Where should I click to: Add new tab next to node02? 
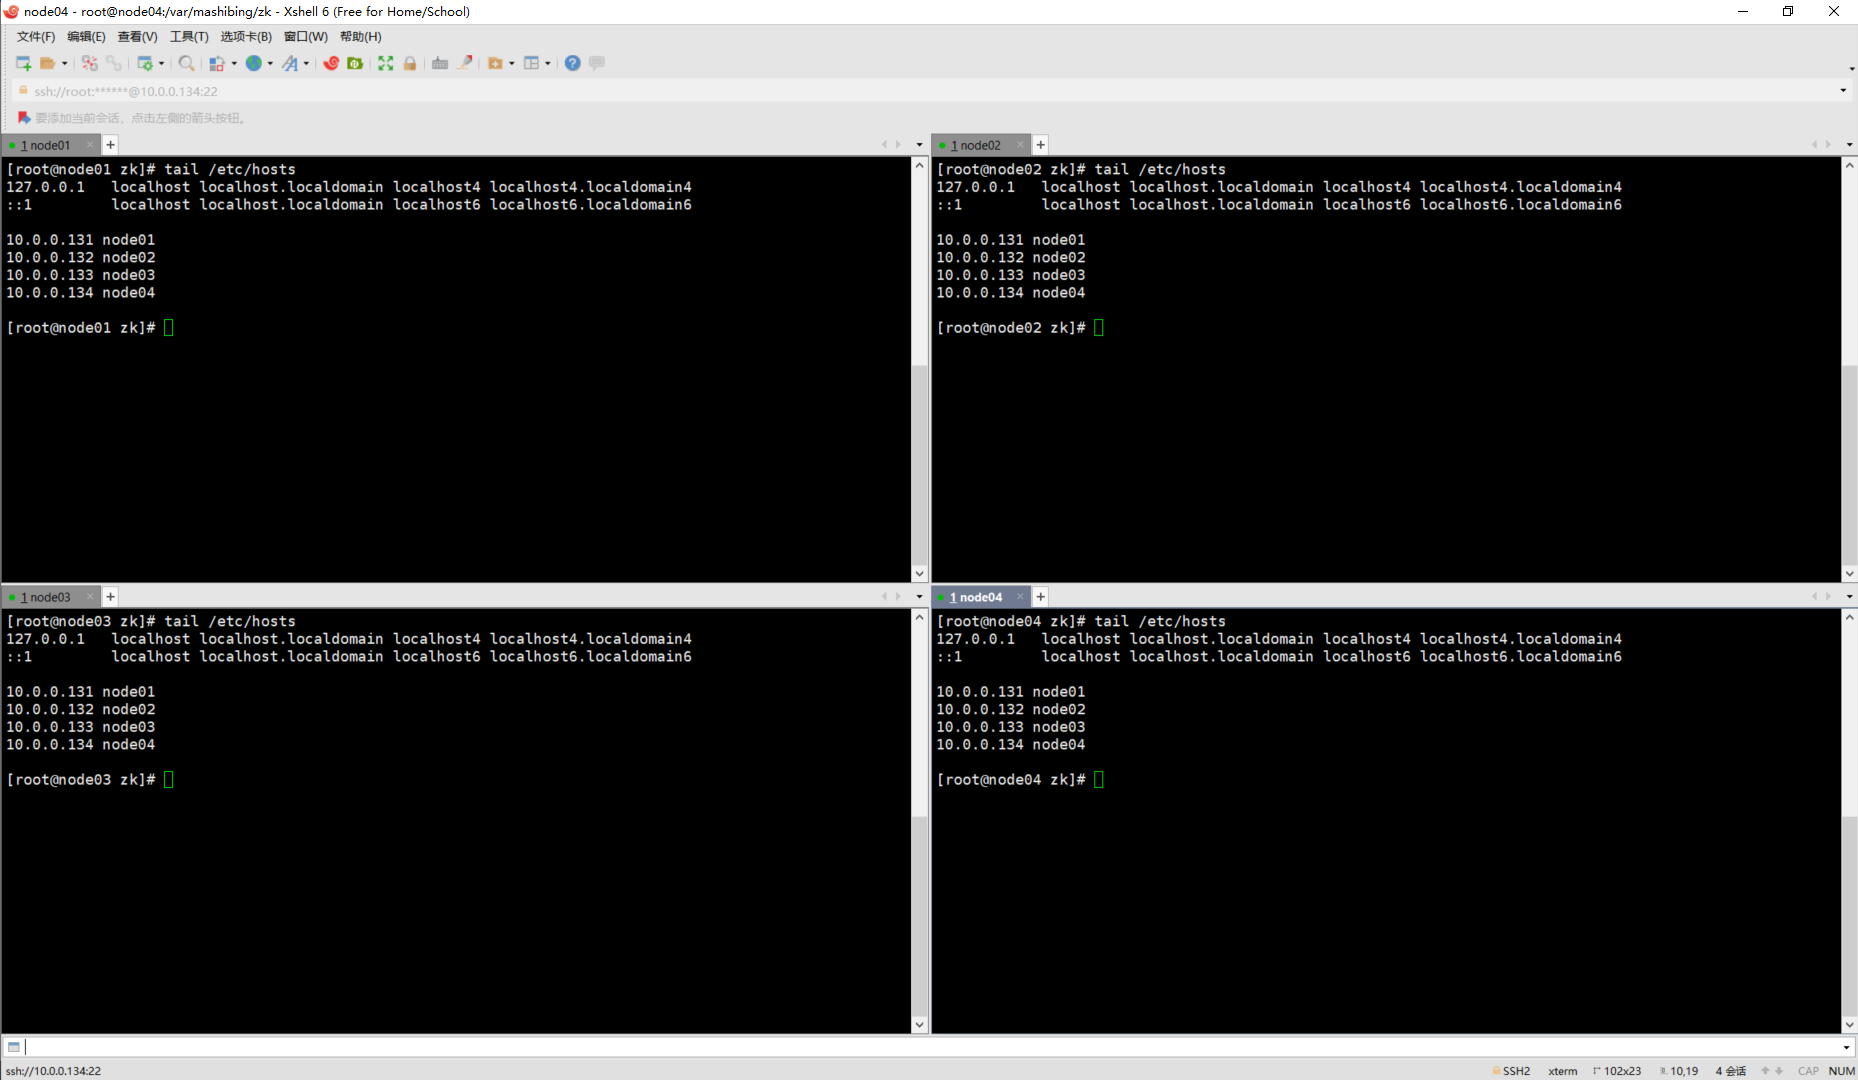[1041, 145]
